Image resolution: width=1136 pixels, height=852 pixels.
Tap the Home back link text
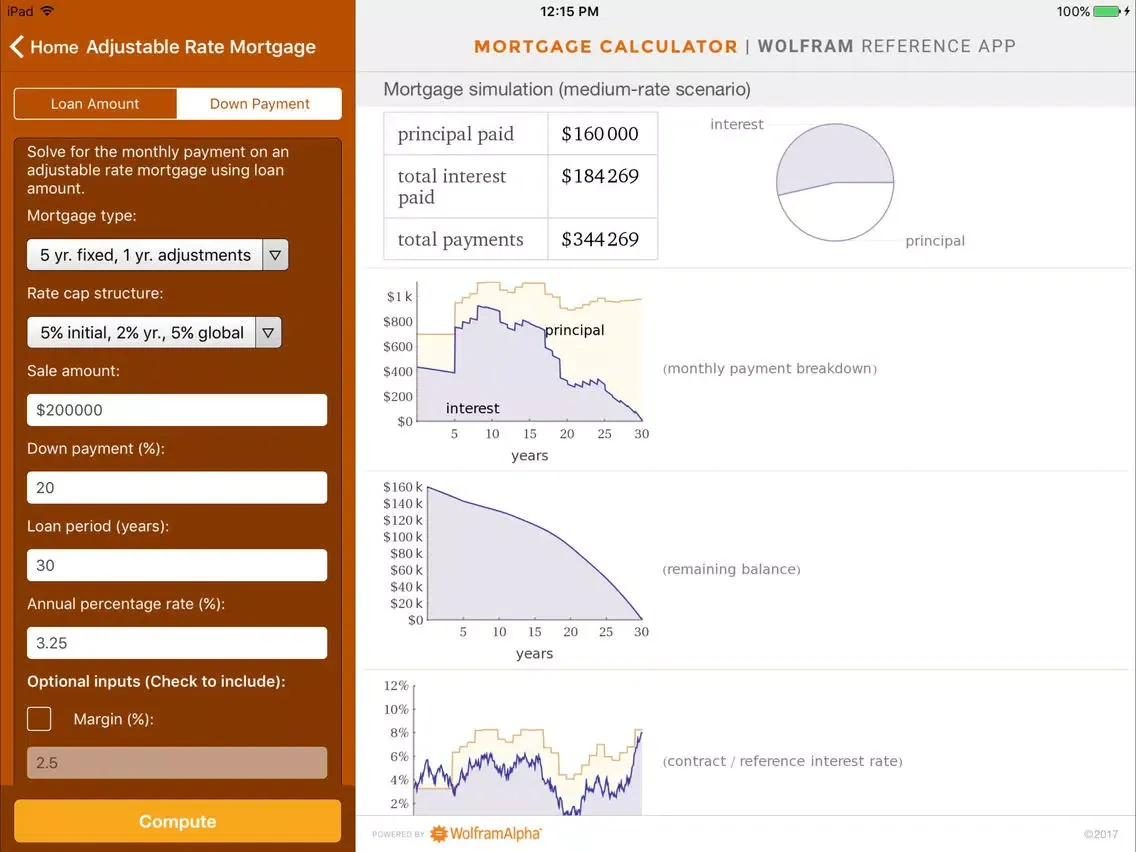54,47
